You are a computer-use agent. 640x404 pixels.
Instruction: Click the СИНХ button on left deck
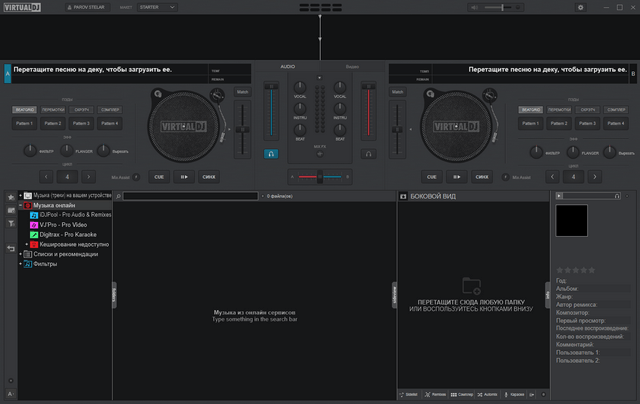click(209, 175)
